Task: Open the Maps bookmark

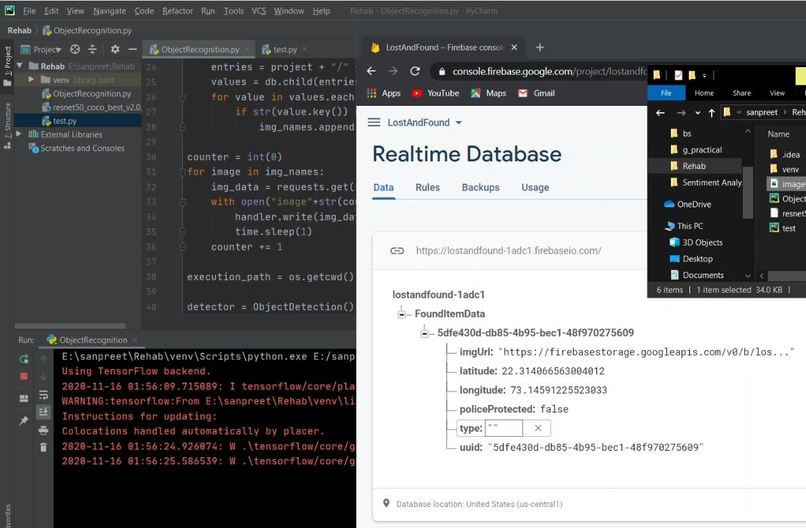Action: coord(489,93)
